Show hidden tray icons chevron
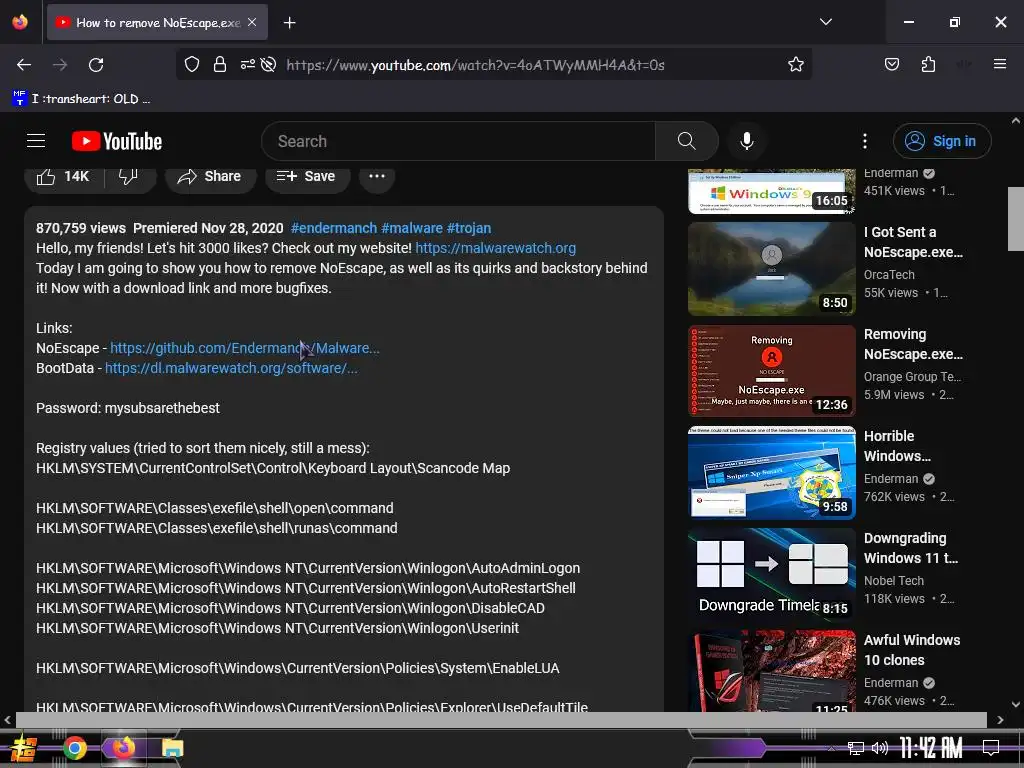The height and width of the screenshot is (768, 1024). pyautogui.click(x=831, y=748)
